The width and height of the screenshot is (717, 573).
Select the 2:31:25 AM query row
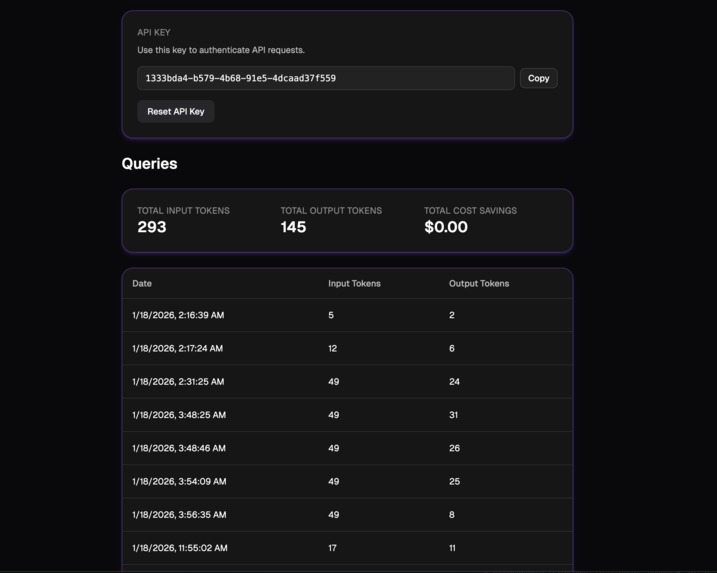(348, 382)
